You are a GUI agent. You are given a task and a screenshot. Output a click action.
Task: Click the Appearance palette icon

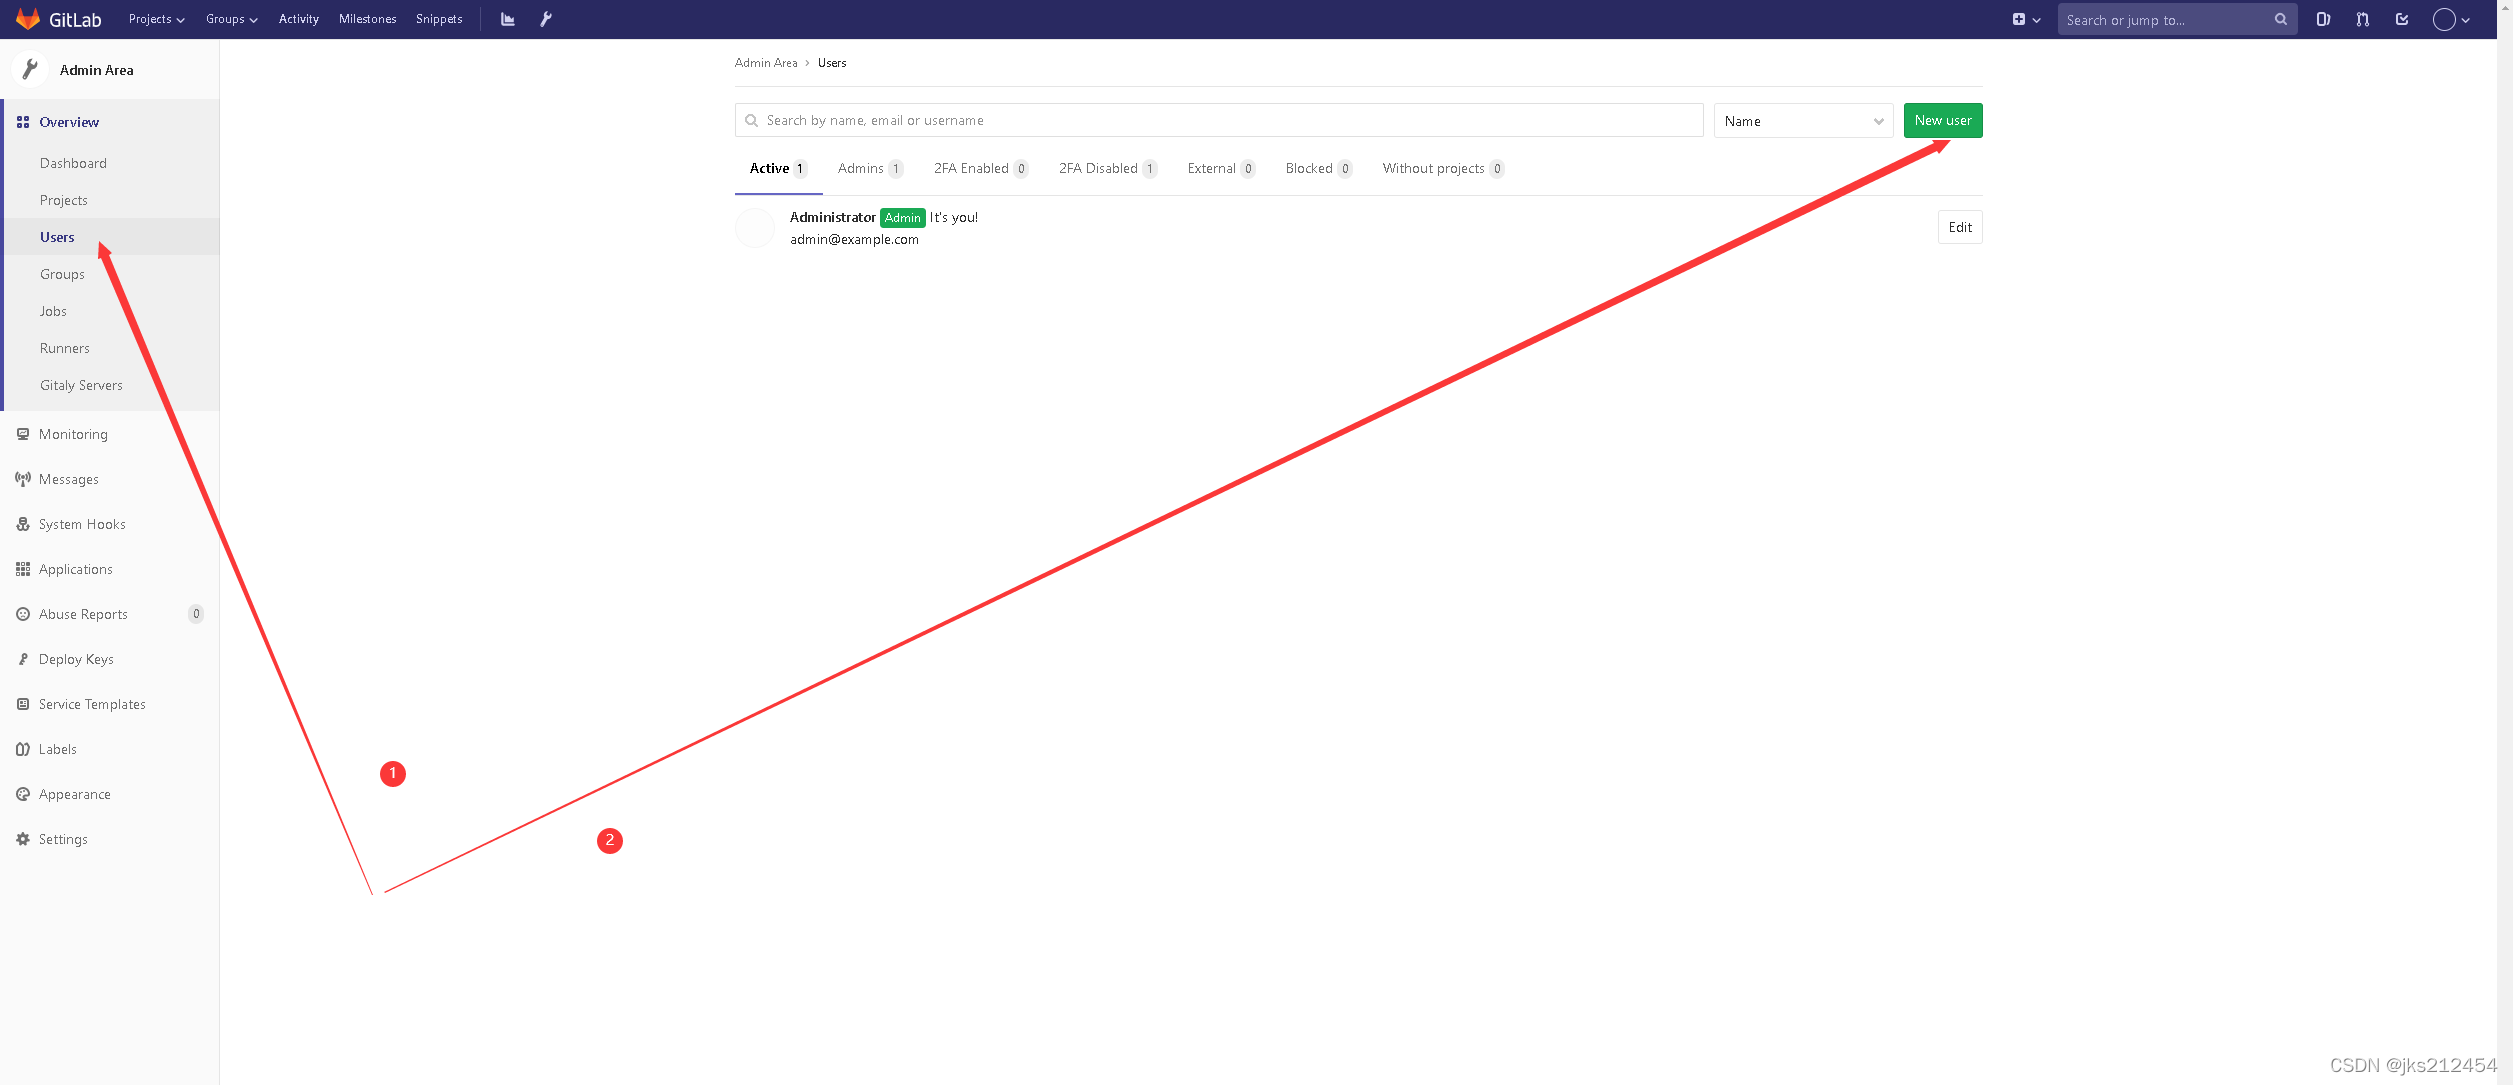click(x=23, y=794)
